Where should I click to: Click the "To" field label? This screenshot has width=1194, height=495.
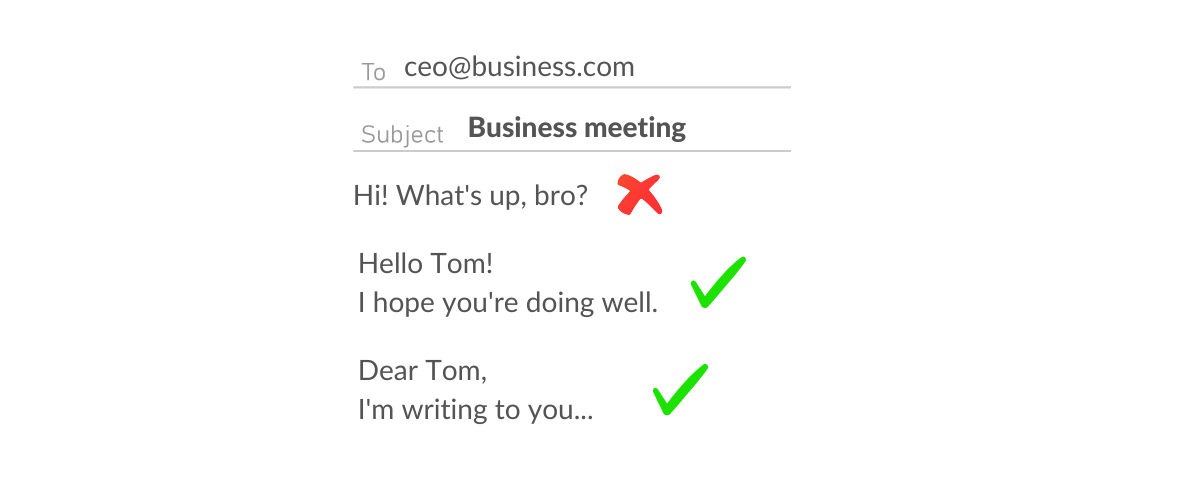374,72
